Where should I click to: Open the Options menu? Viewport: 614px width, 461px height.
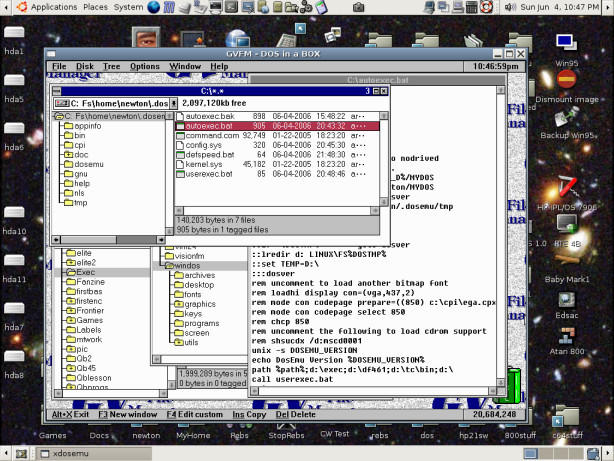point(145,66)
